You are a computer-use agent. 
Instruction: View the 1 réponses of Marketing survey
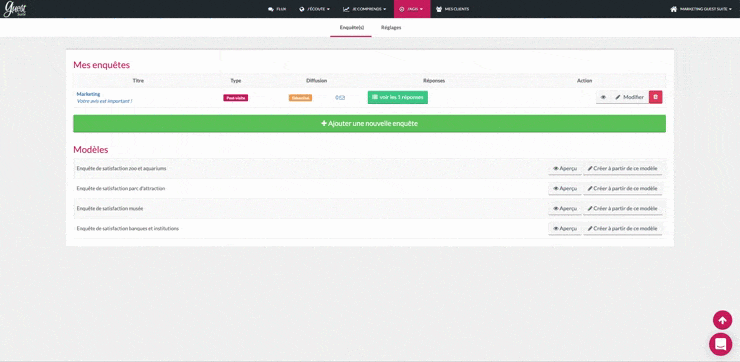point(398,97)
